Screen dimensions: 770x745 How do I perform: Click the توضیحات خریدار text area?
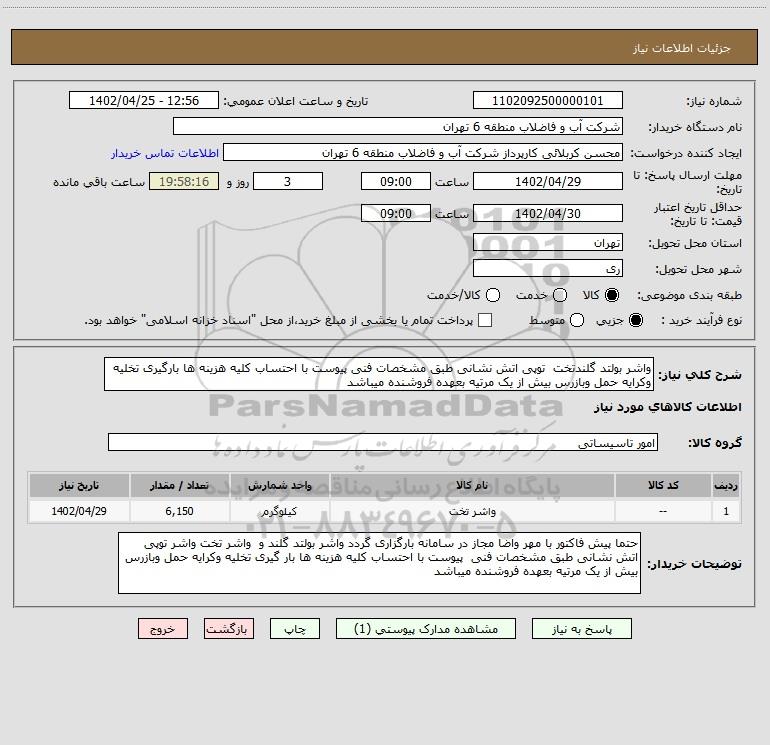[x=379, y=563]
